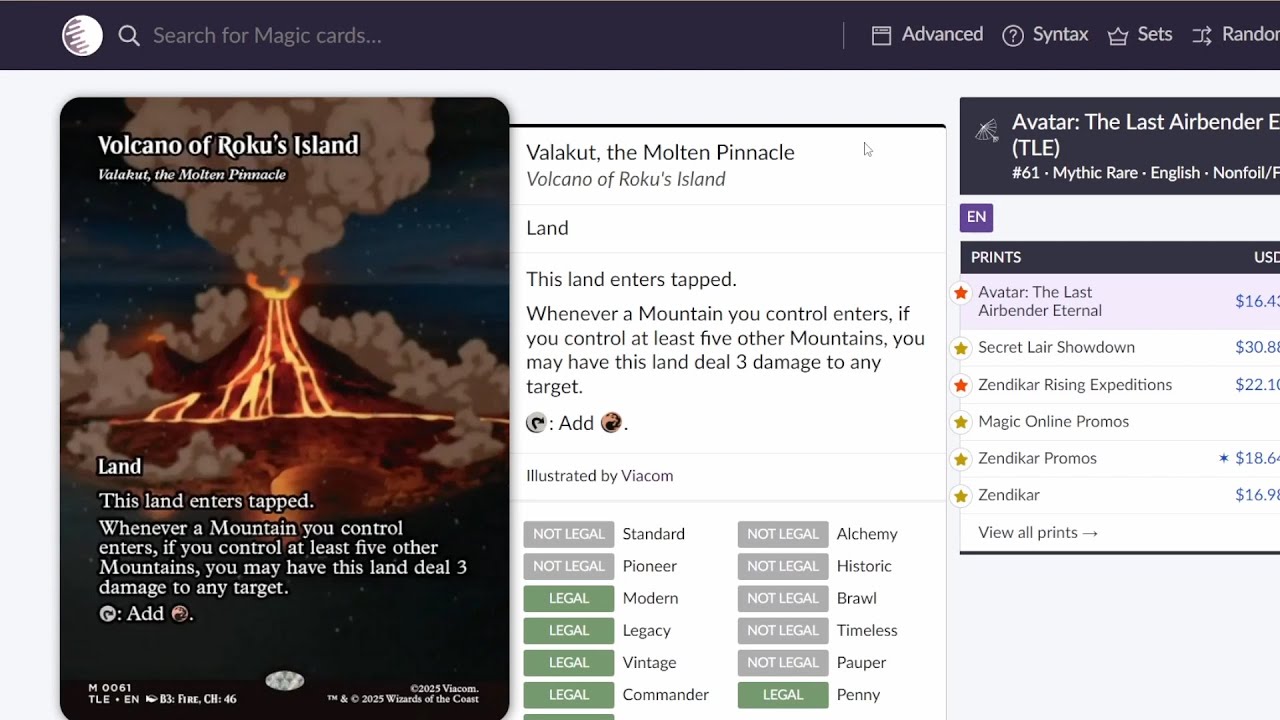Screen dimensions: 1280x720
Task: Click the "This land enters tapped." oracle text
Action: point(631,279)
